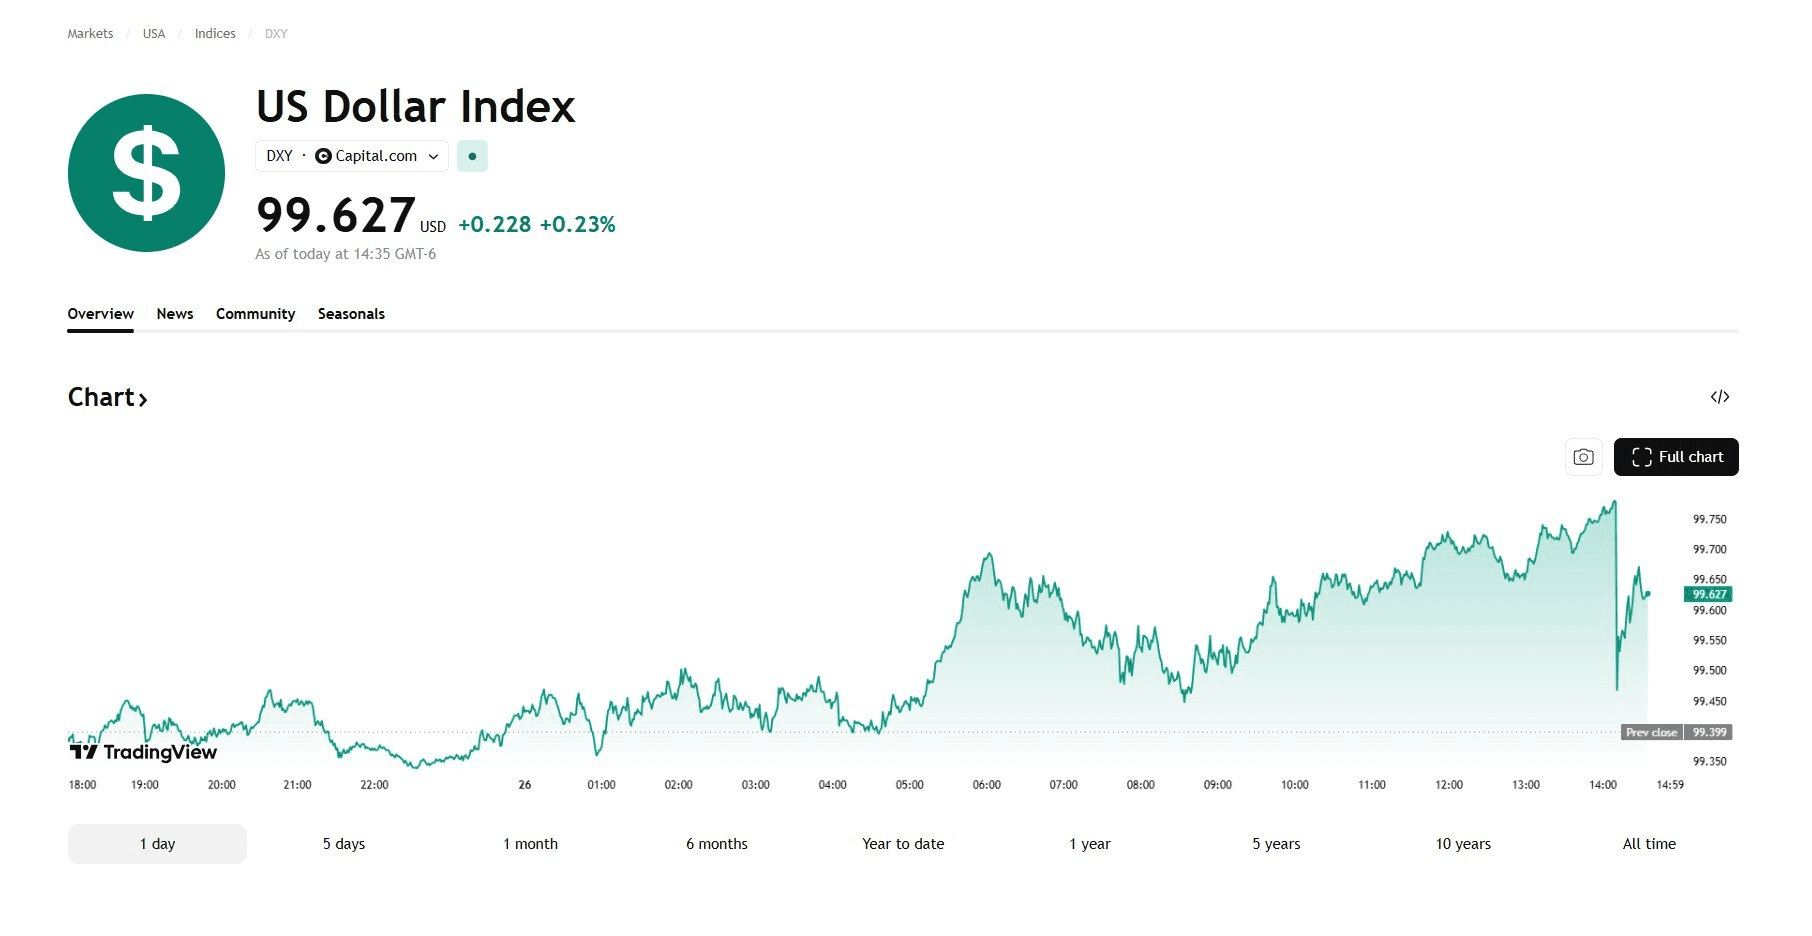The width and height of the screenshot is (1812, 936).
Task: Set chart range to All time
Action: 1649,844
